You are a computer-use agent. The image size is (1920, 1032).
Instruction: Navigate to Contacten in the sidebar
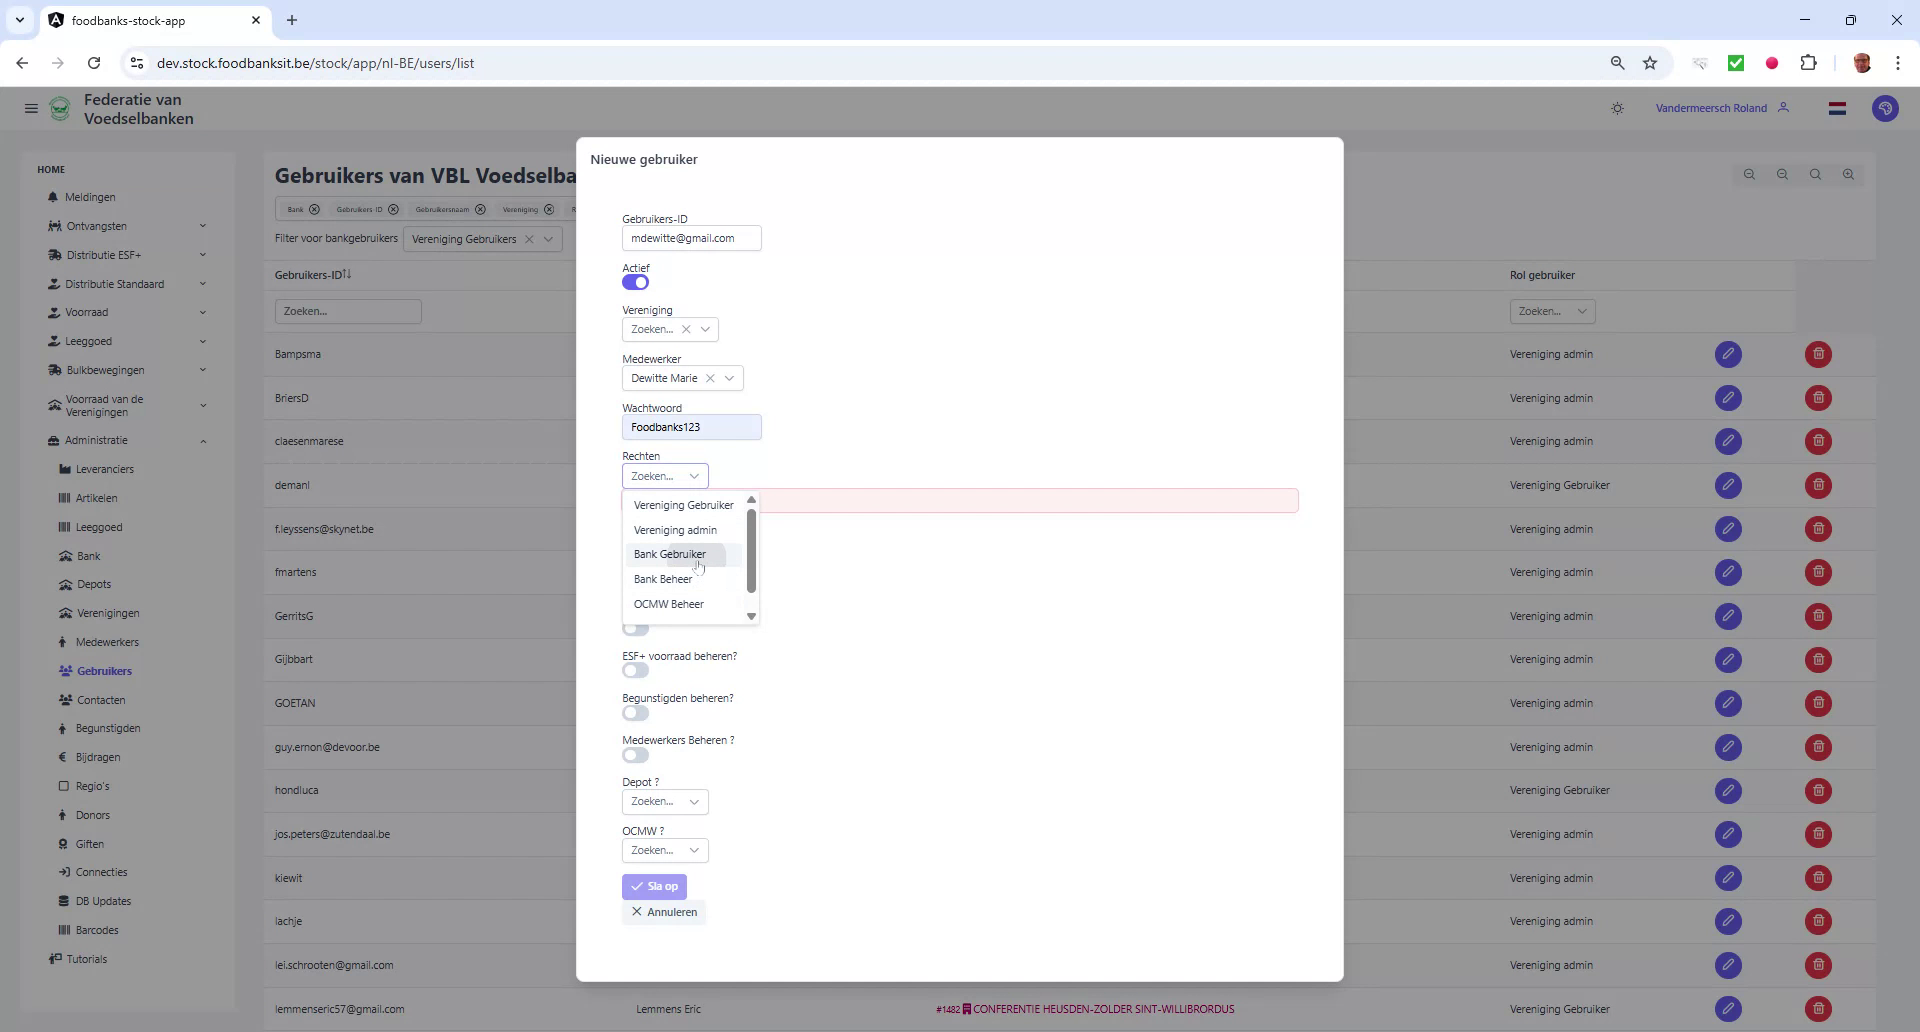(101, 700)
